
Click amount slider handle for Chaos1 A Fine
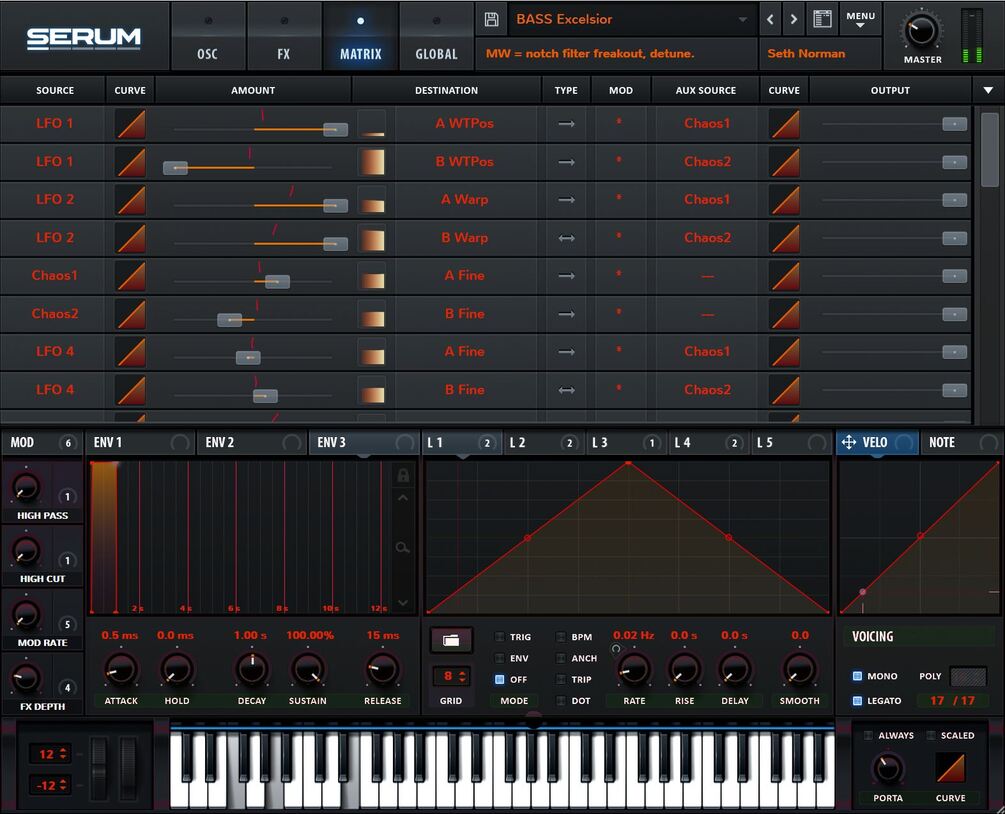pyautogui.click(x=278, y=281)
